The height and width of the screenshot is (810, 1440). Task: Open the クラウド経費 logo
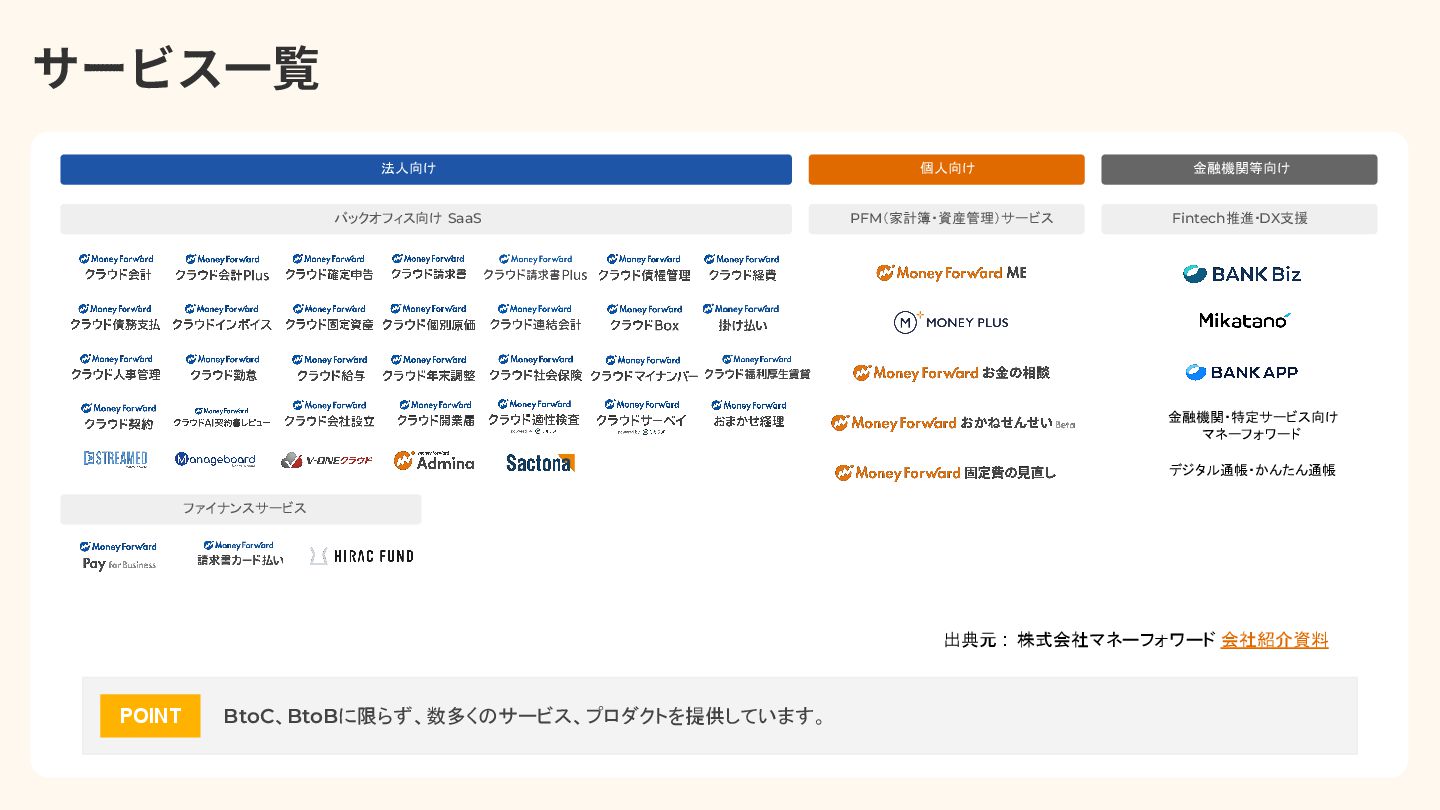tap(742, 267)
